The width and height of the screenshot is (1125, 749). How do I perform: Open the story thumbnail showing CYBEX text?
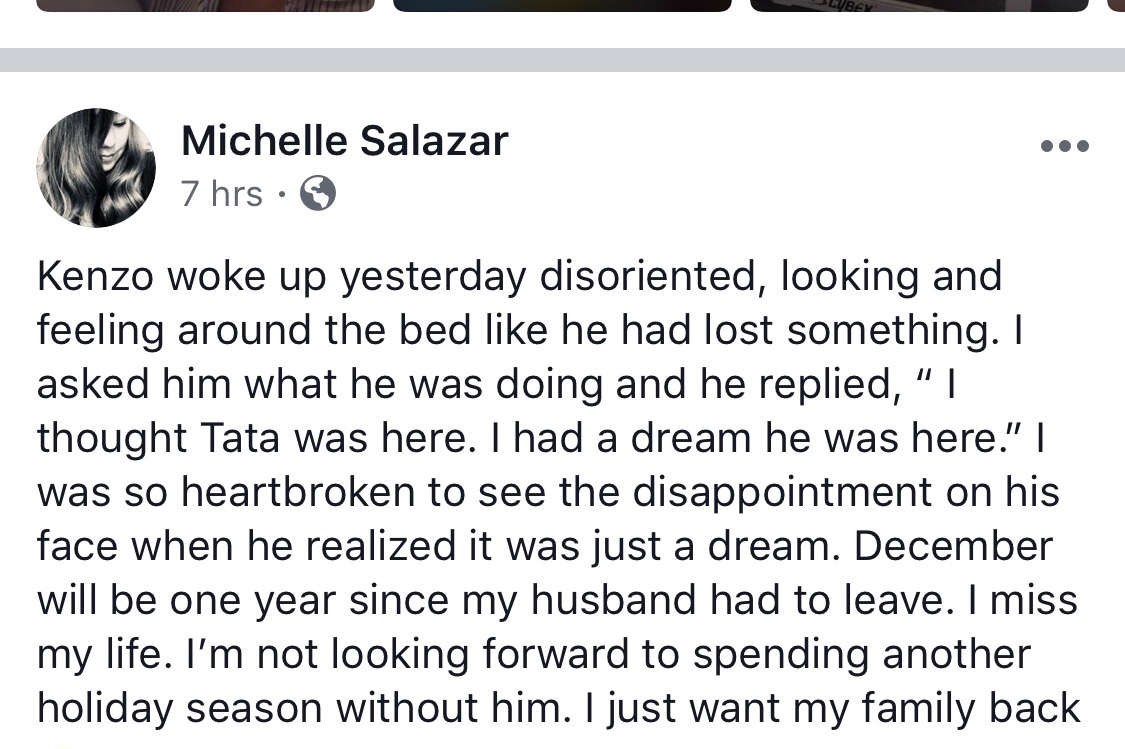pyautogui.click(x=919, y=6)
